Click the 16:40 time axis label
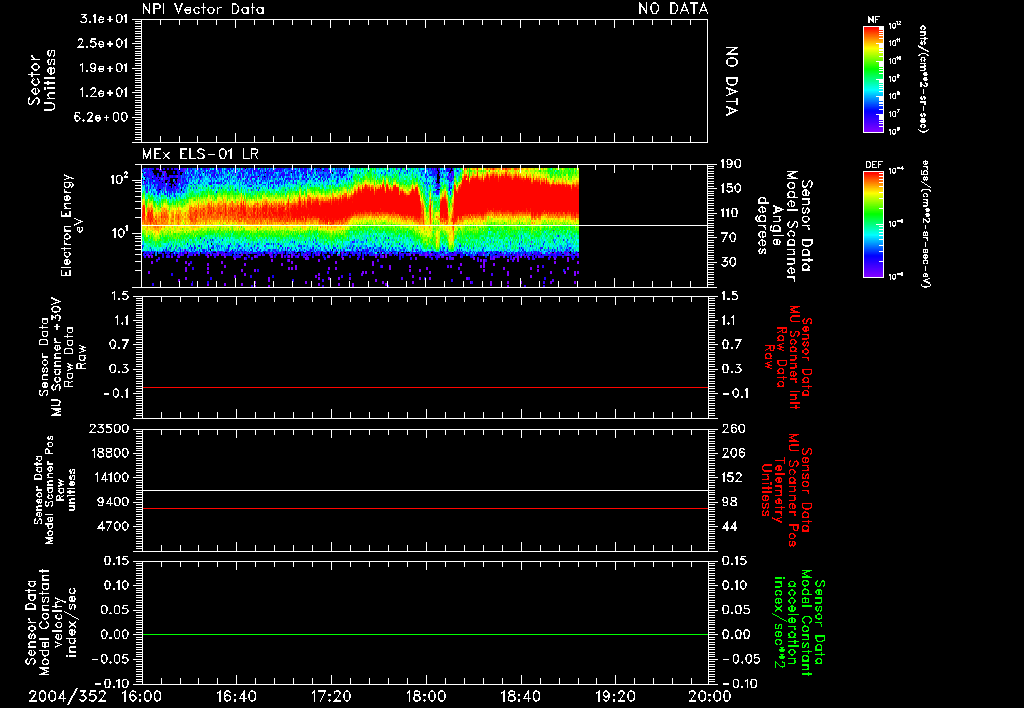This screenshot has height=708, width=1024. coord(236,696)
